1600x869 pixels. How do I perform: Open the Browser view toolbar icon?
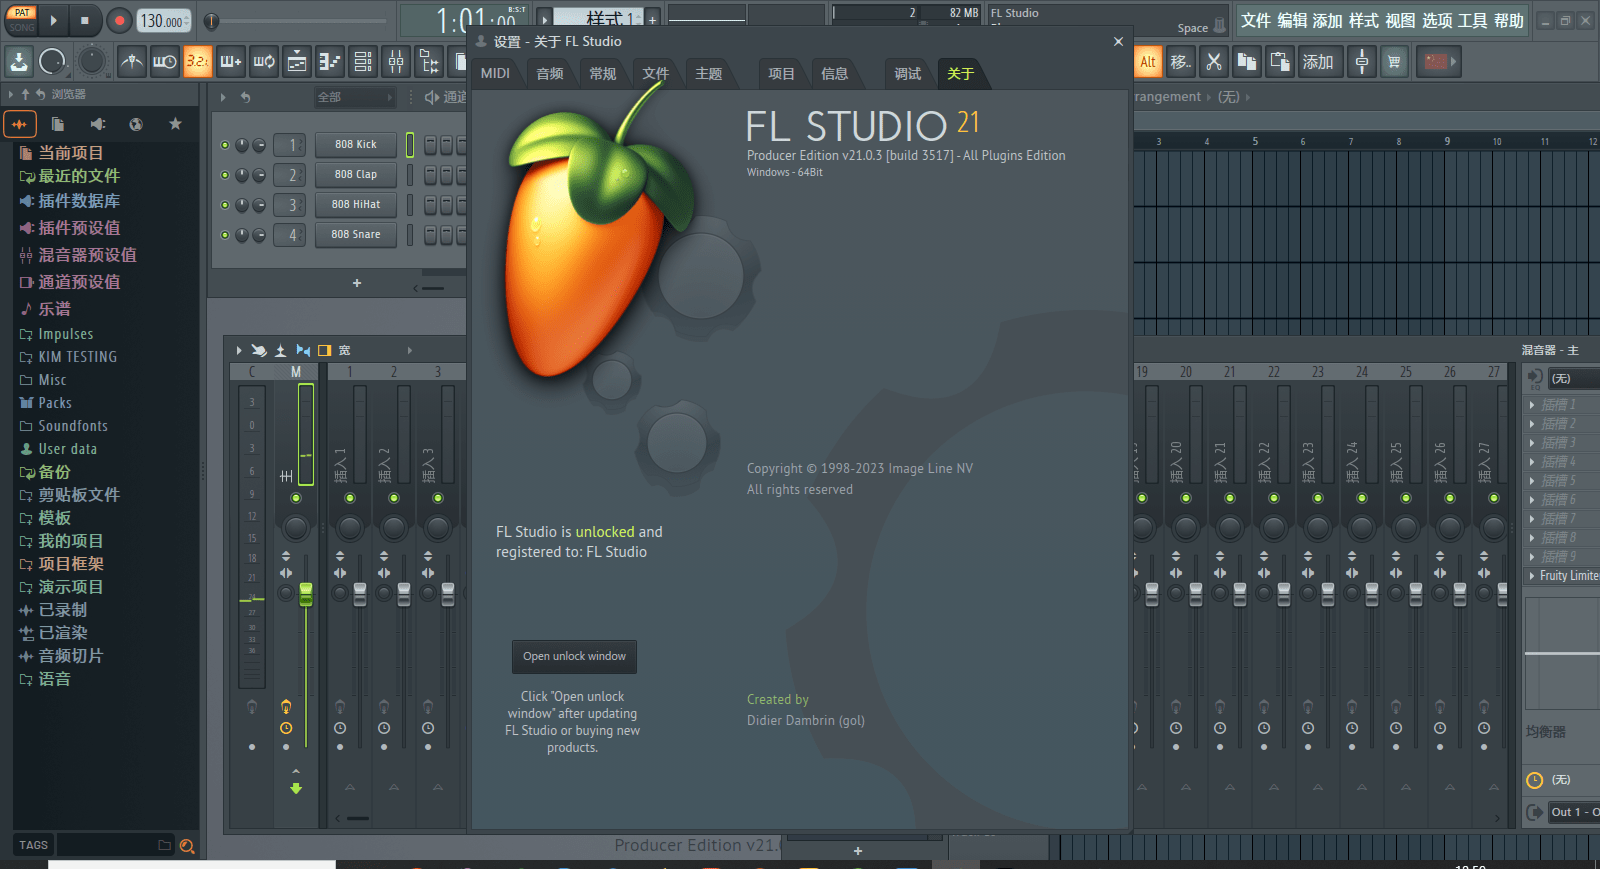pos(429,62)
